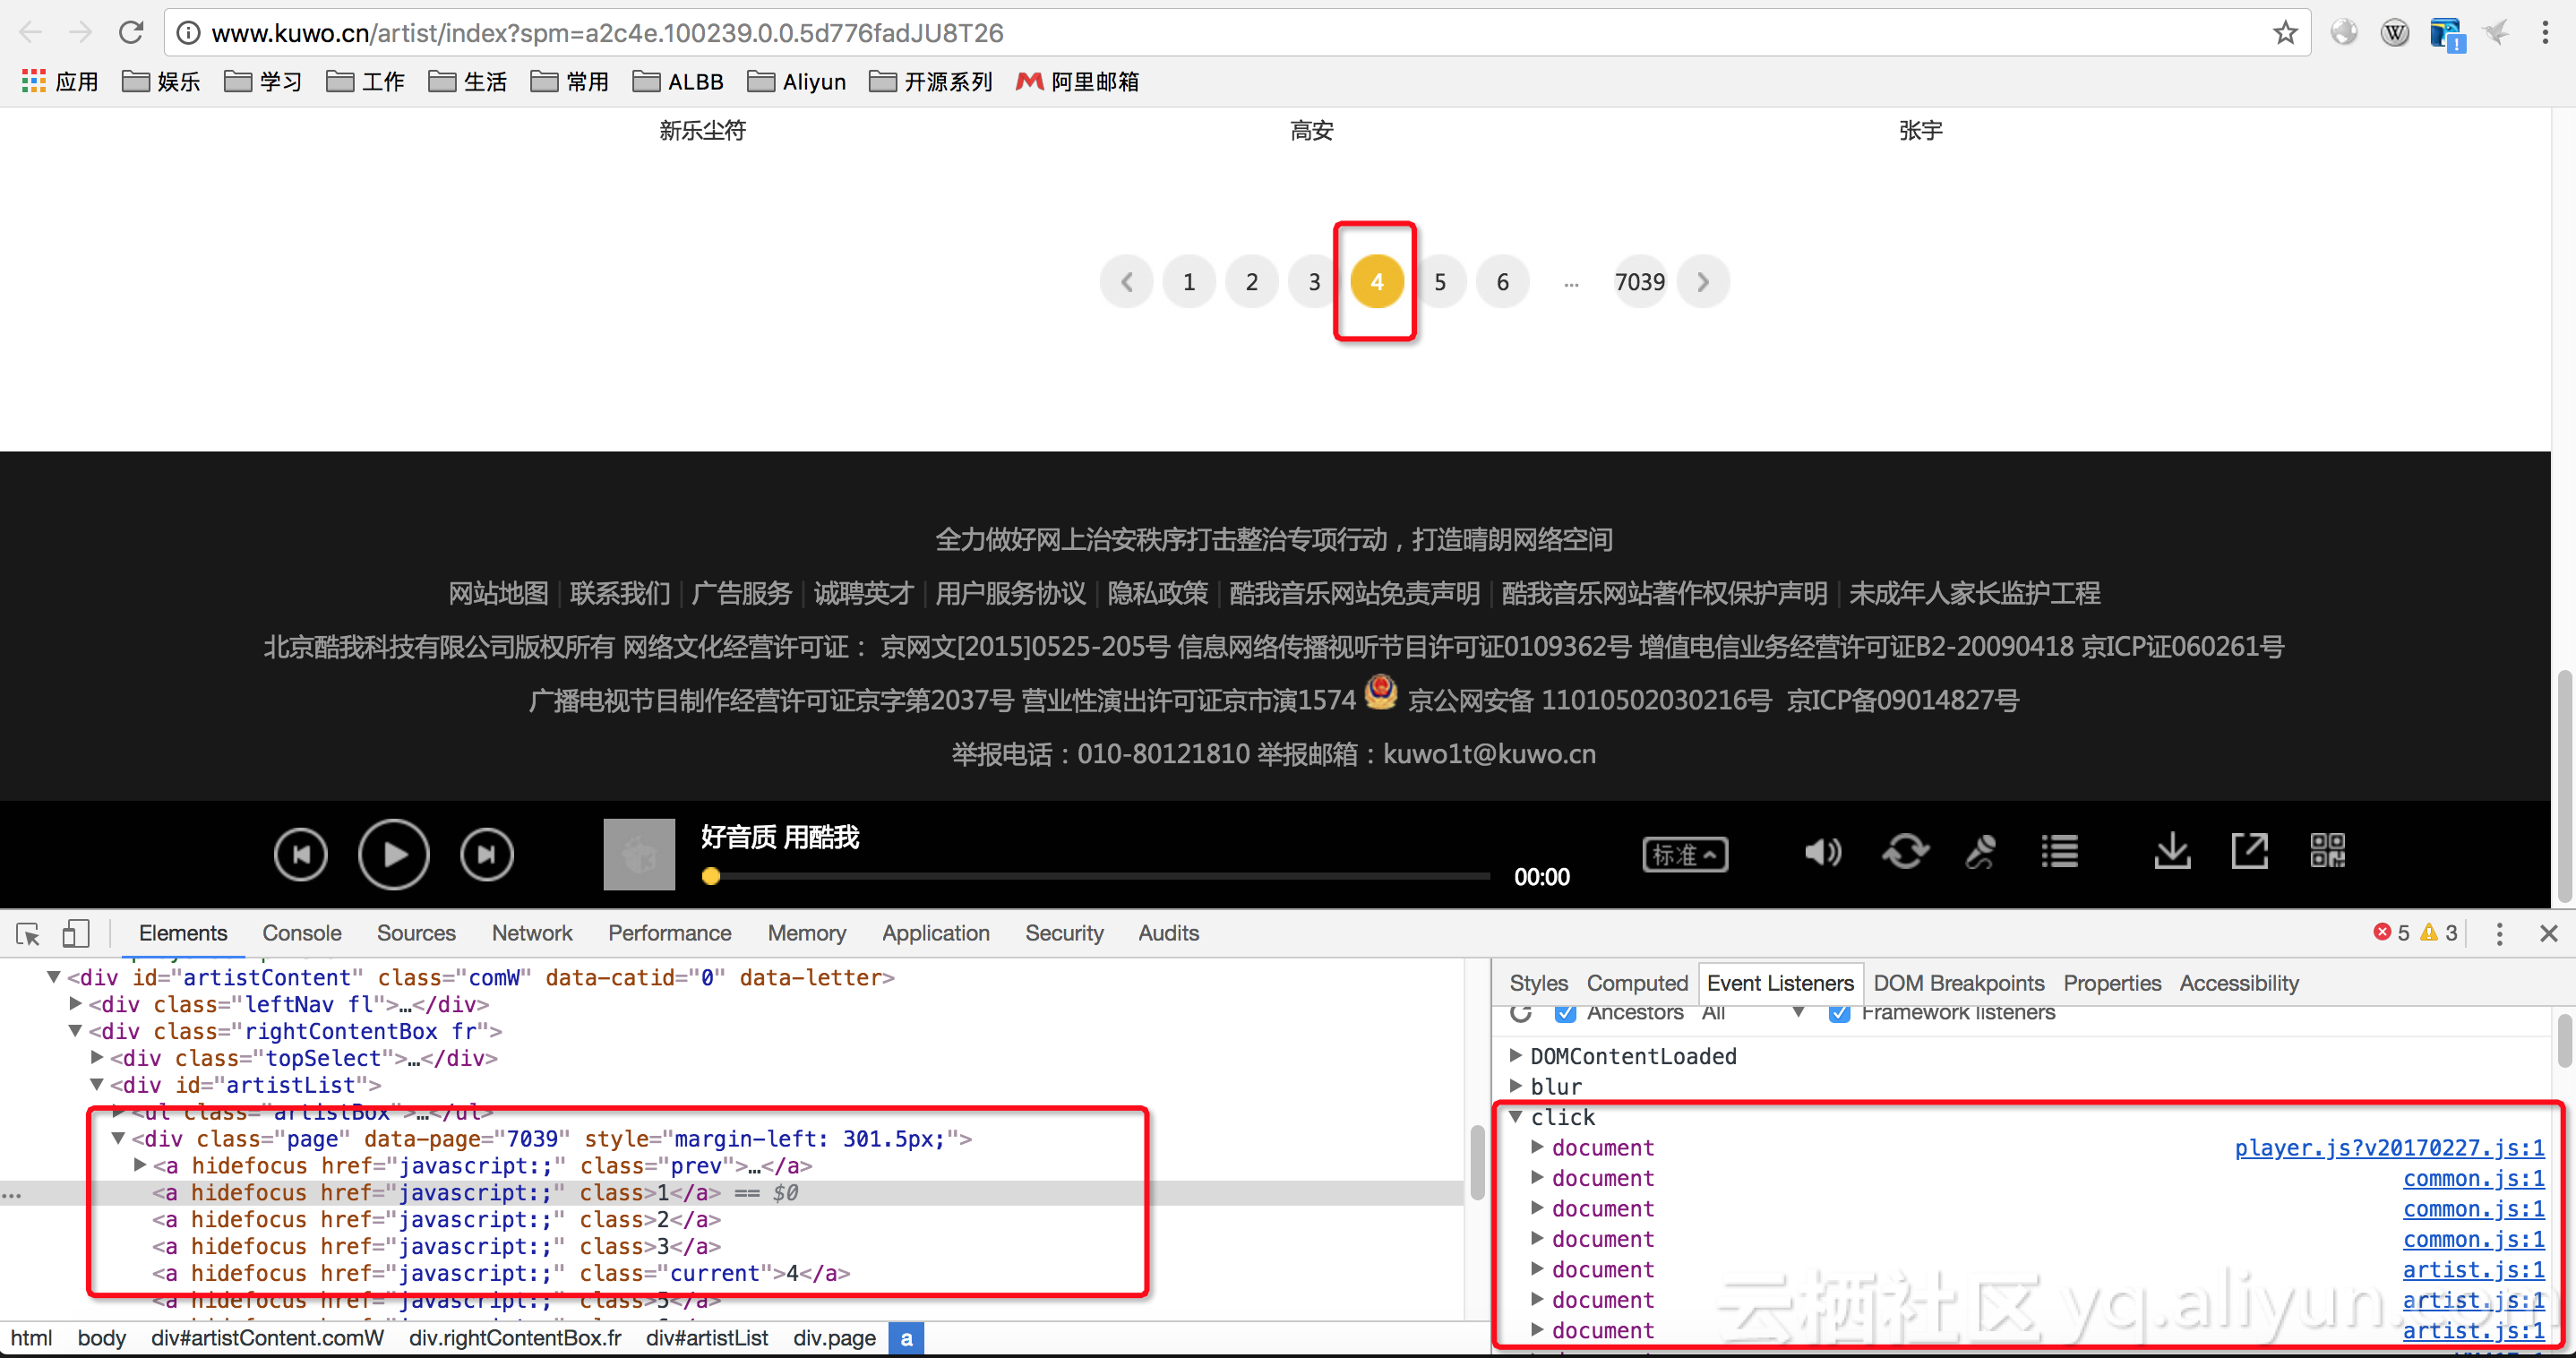The image size is (2576, 1358).
Task: Activate the DevTools inspect element picker
Action: [28, 933]
